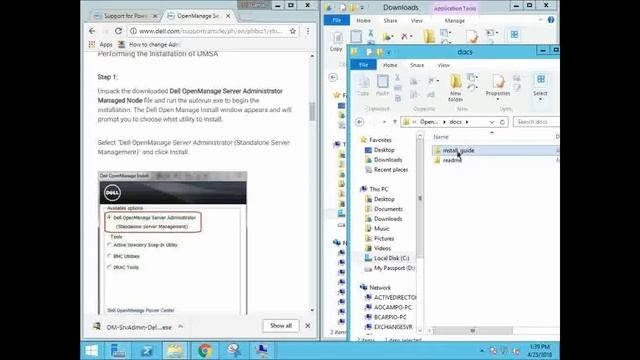Image resolution: width=640 pixels, height=360 pixels.
Task: Select Network in navigation pane
Action: point(380,287)
